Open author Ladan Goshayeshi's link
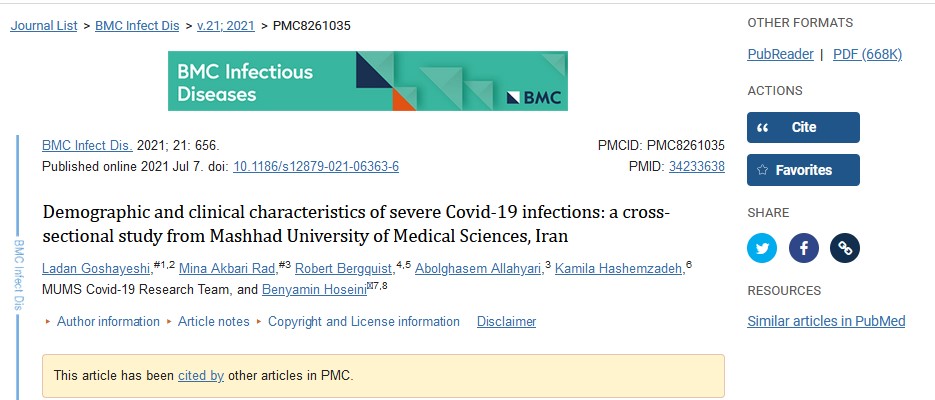The width and height of the screenshot is (935, 400). (97, 269)
